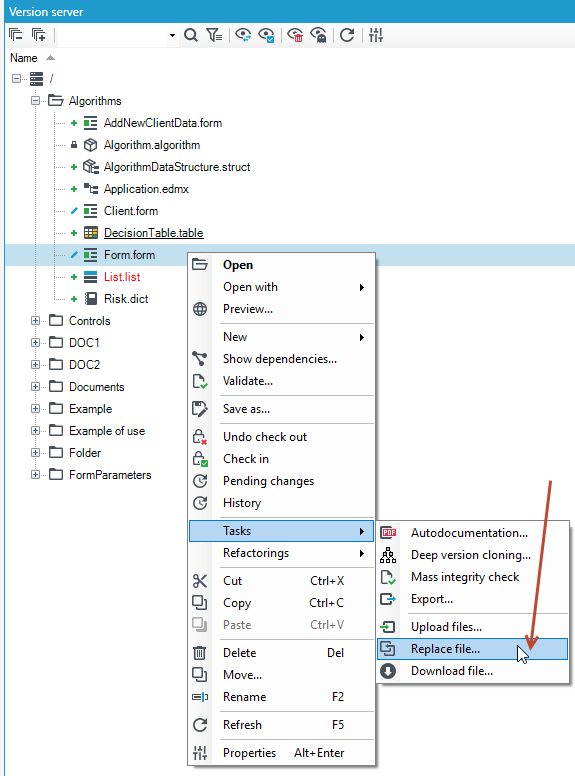Choose Pending changes menu item
The width and height of the screenshot is (575, 776).
click(282, 481)
